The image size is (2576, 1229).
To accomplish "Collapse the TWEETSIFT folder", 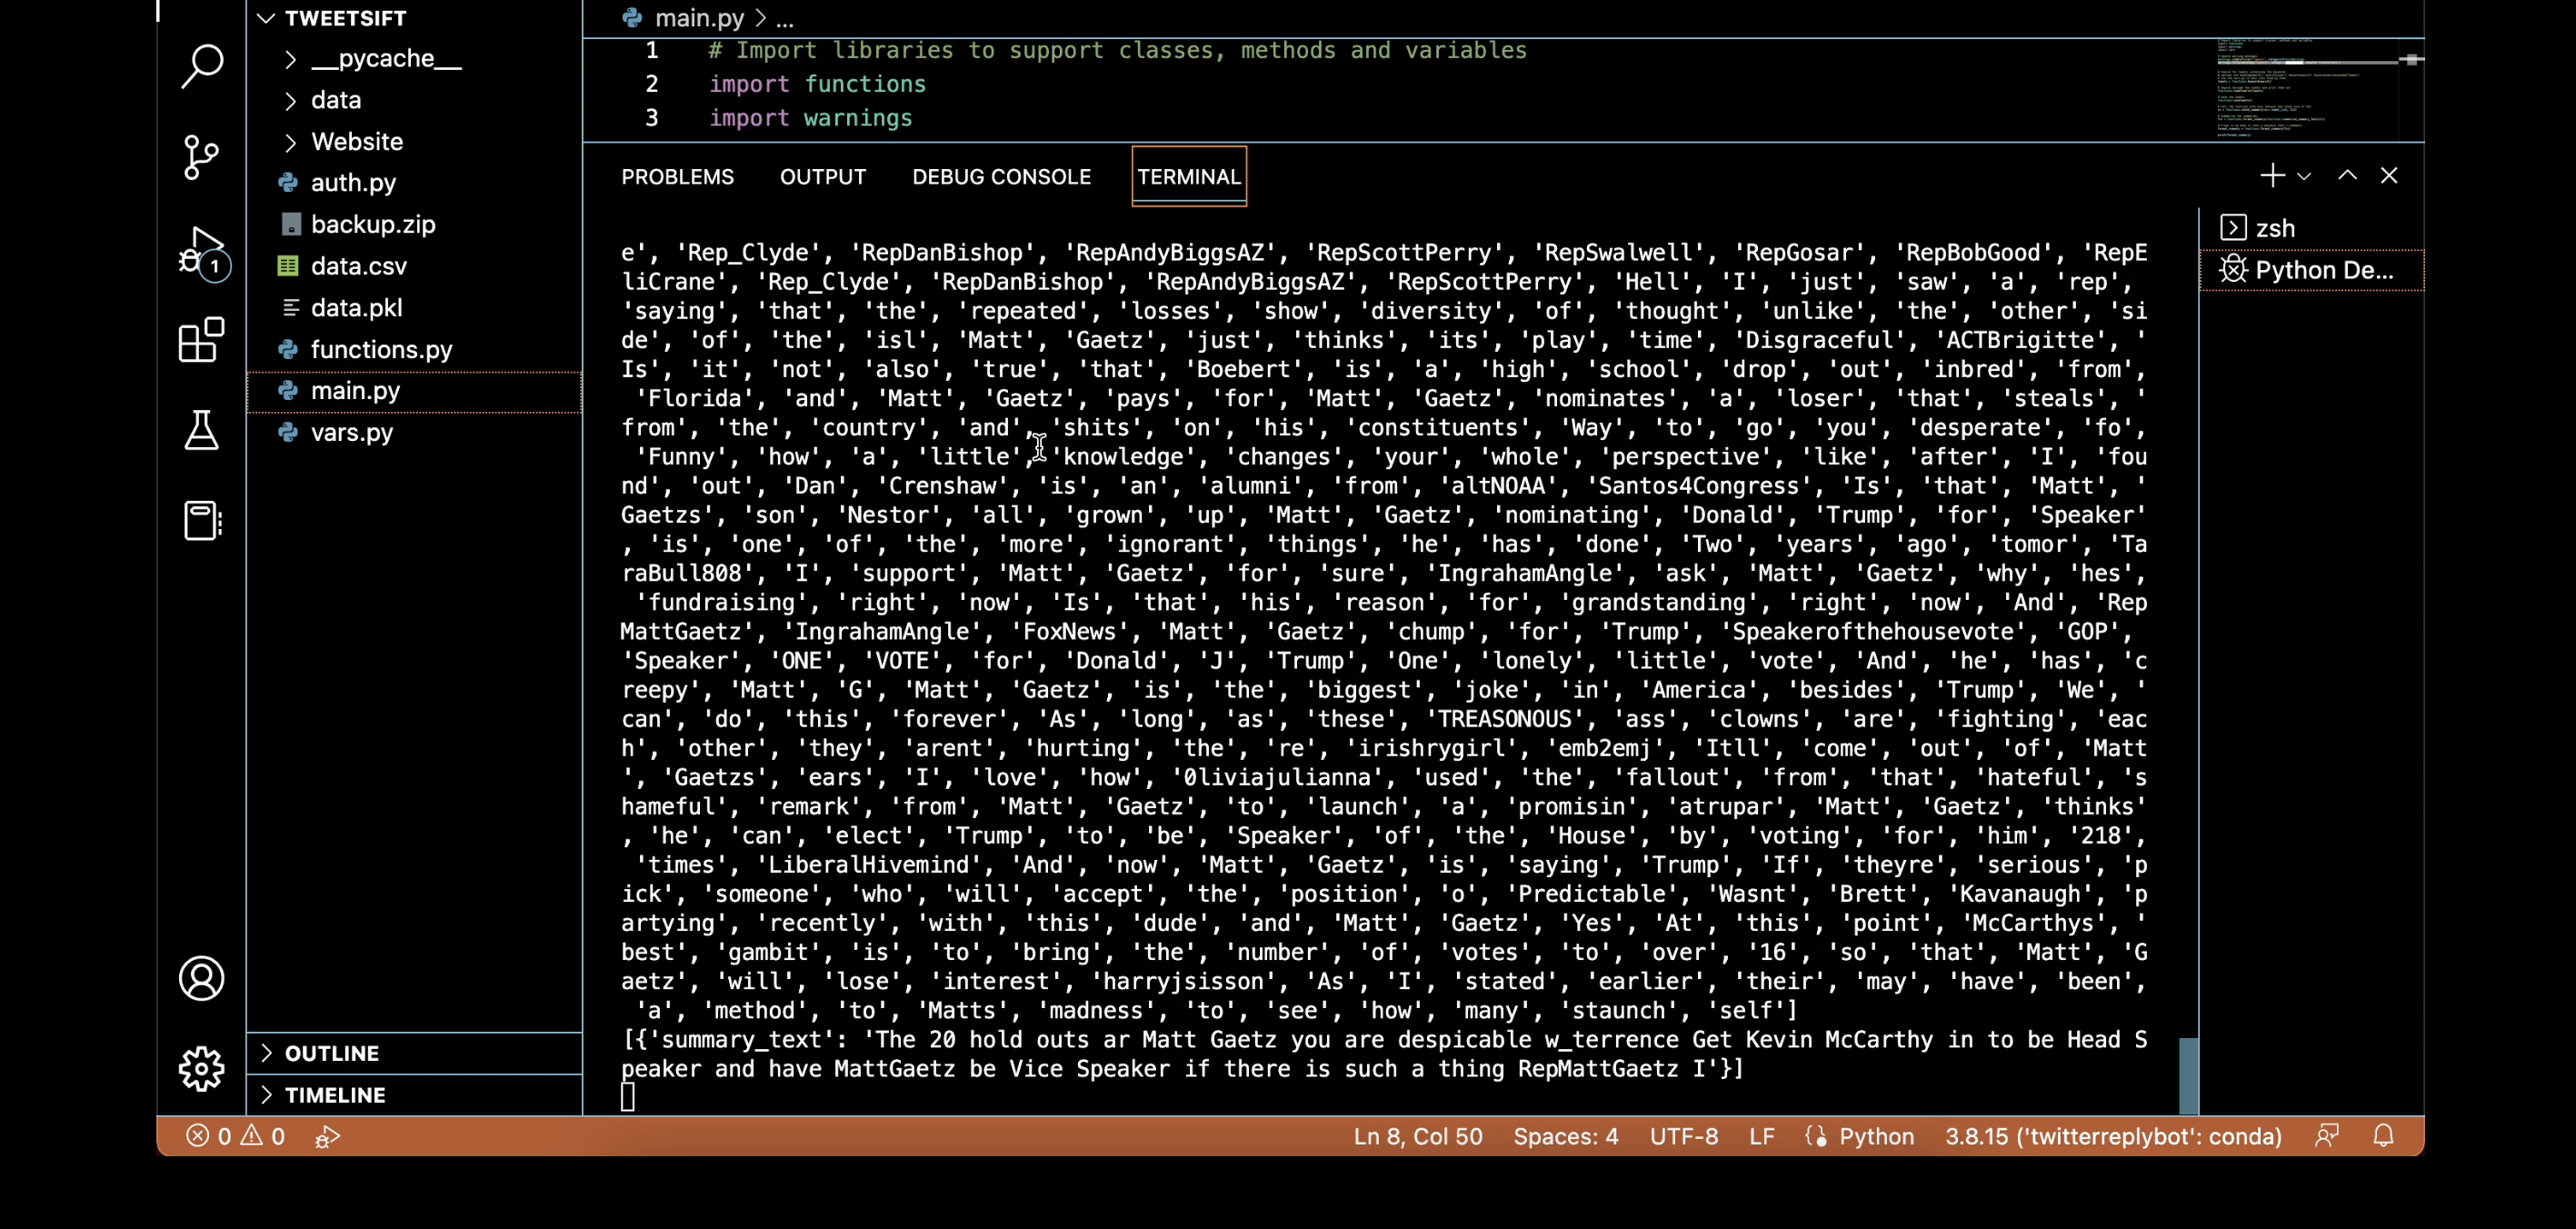I will [x=265, y=17].
